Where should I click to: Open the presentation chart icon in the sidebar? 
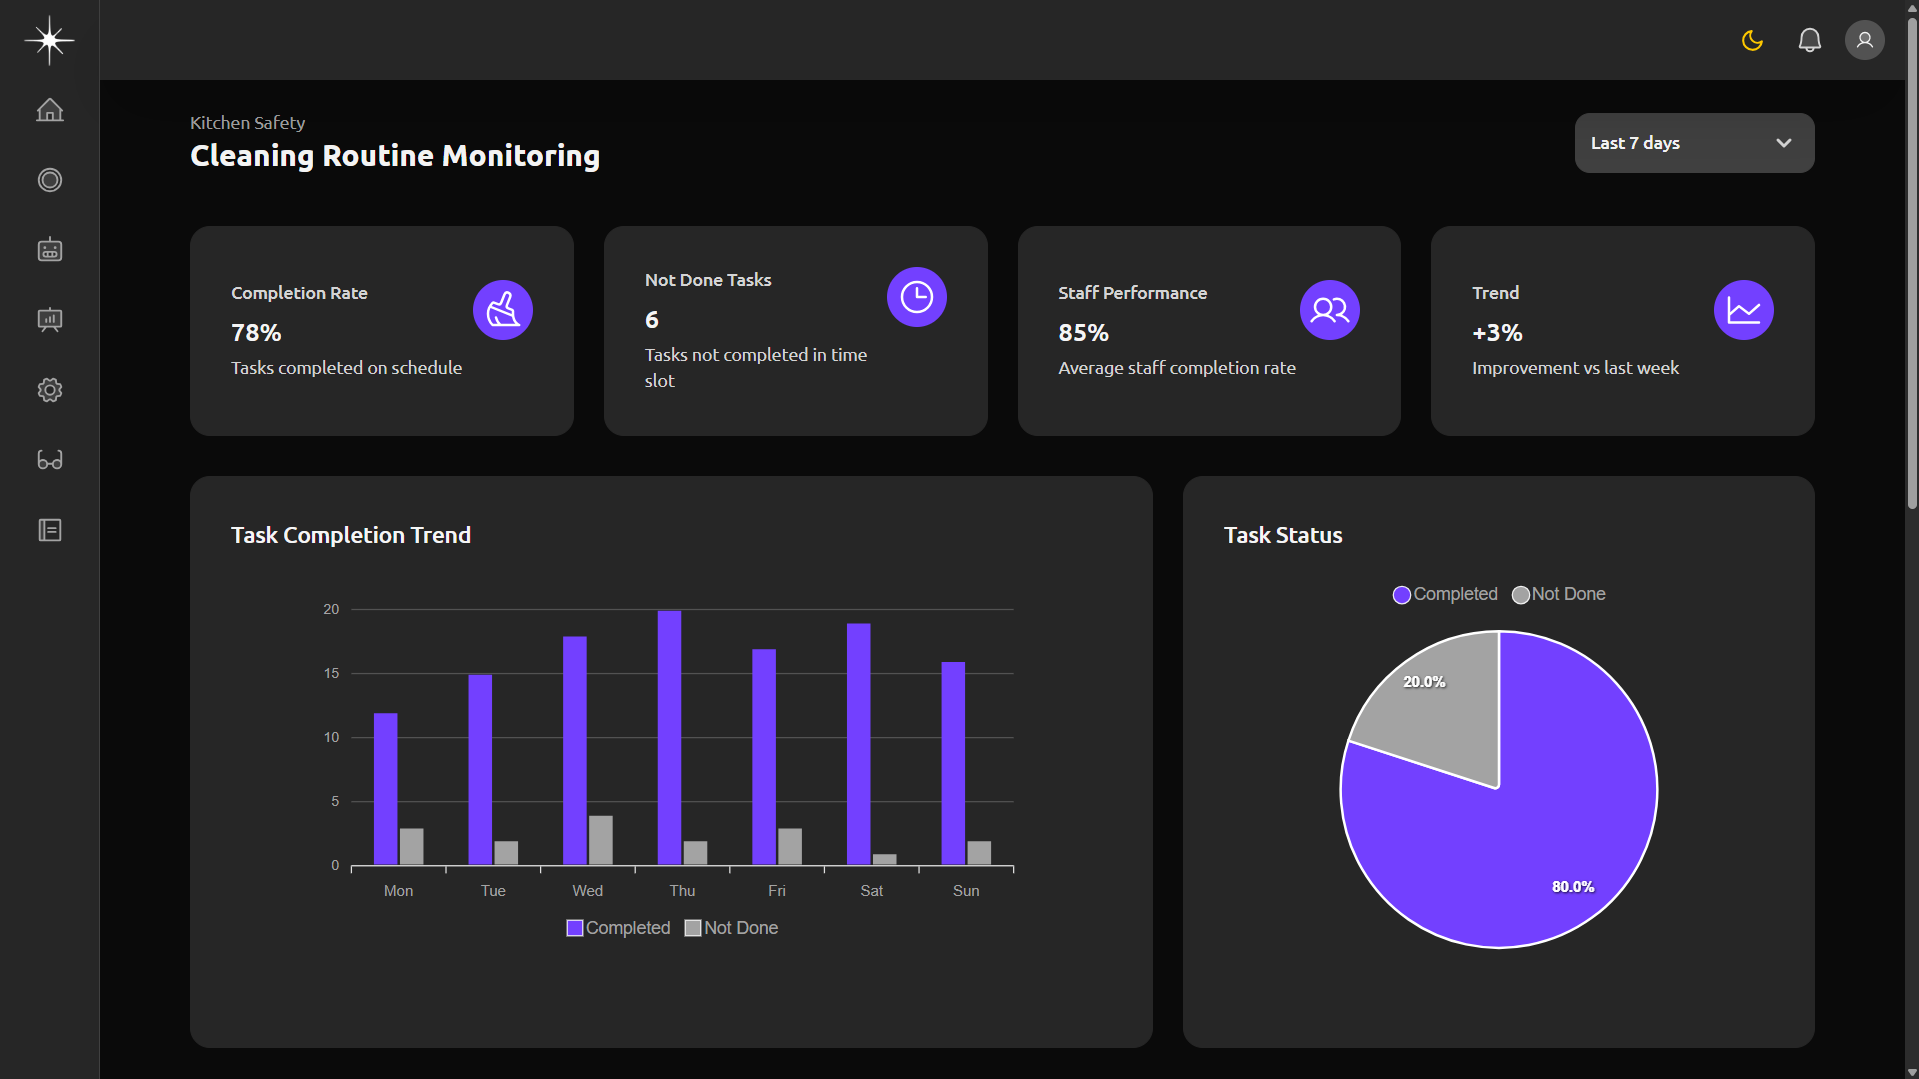coord(49,320)
